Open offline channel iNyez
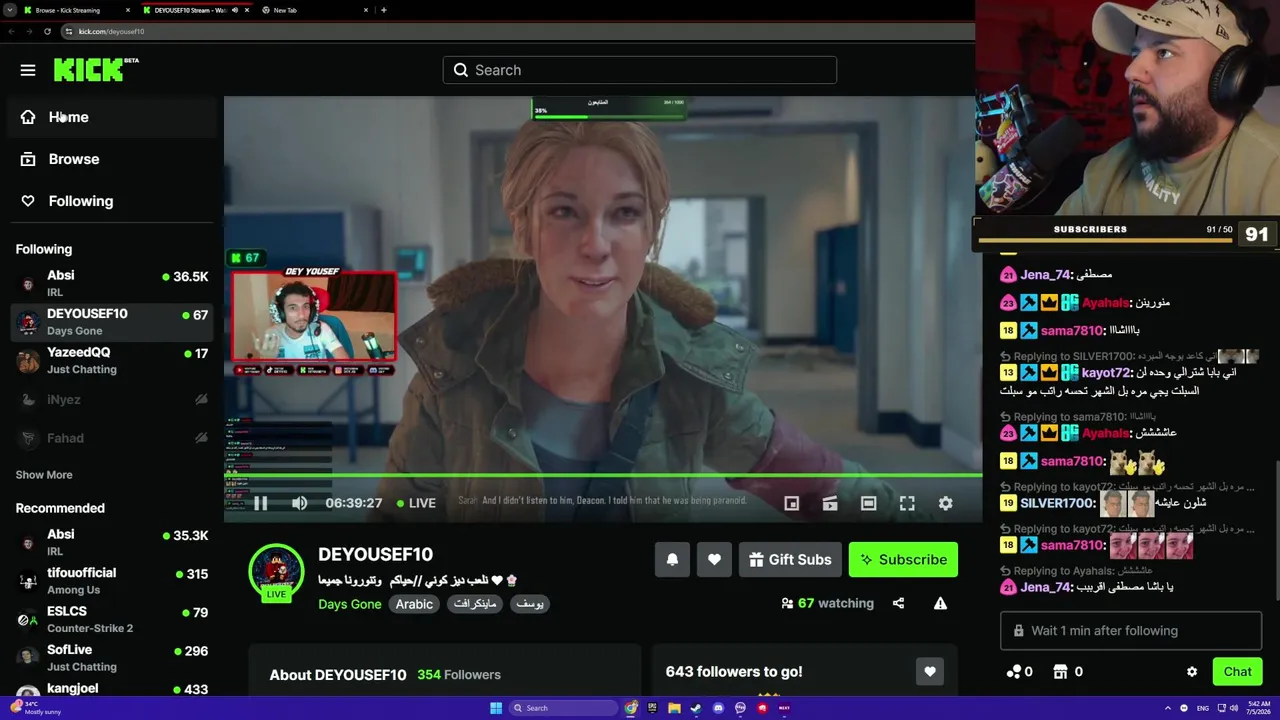The image size is (1280, 720). coord(111,400)
